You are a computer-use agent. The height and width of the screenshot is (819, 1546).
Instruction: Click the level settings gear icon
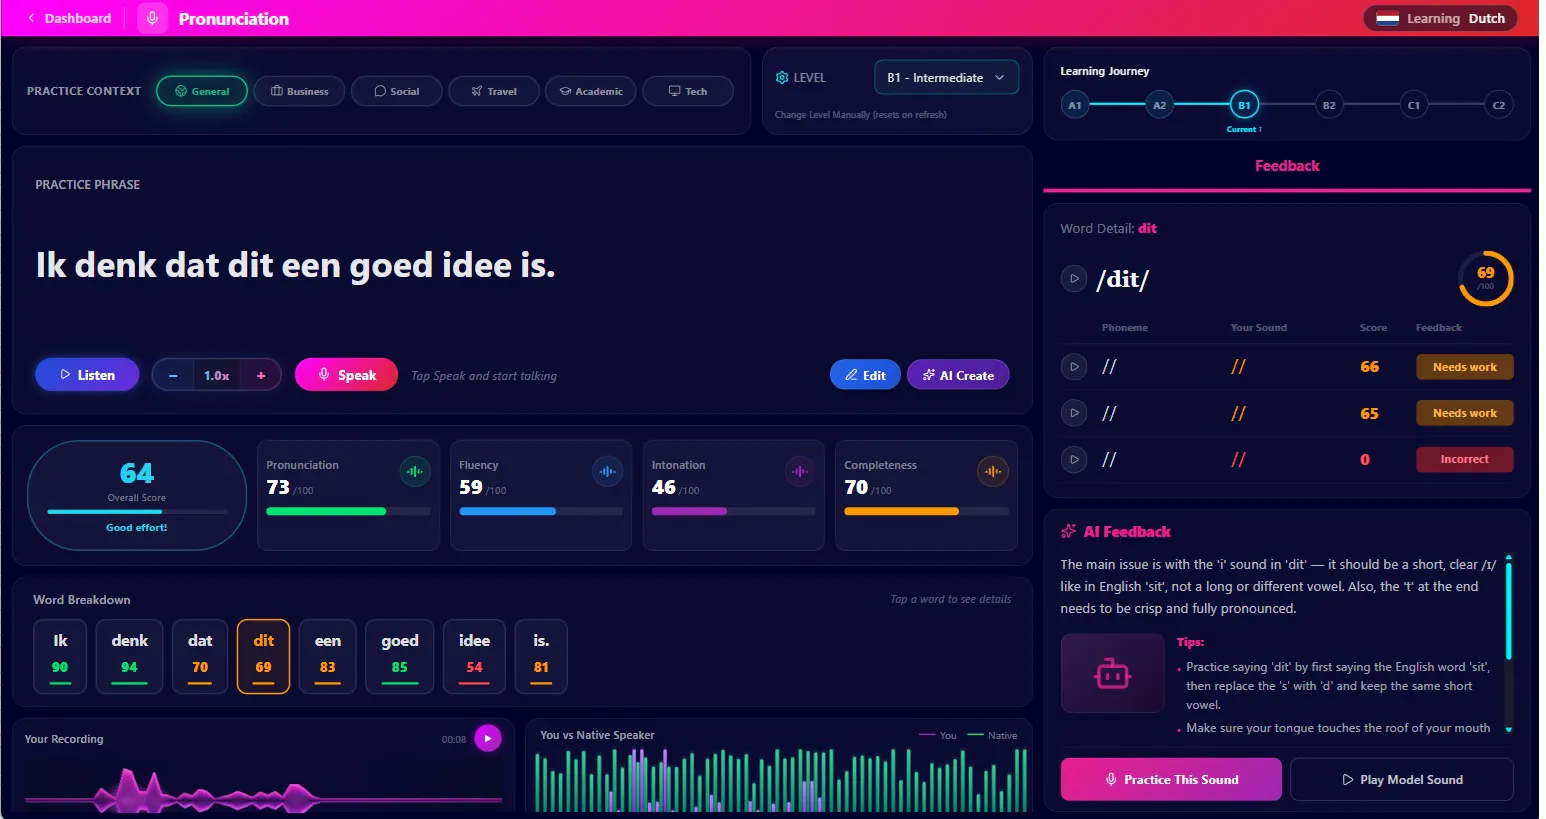pyautogui.click(x=782, y=77)
